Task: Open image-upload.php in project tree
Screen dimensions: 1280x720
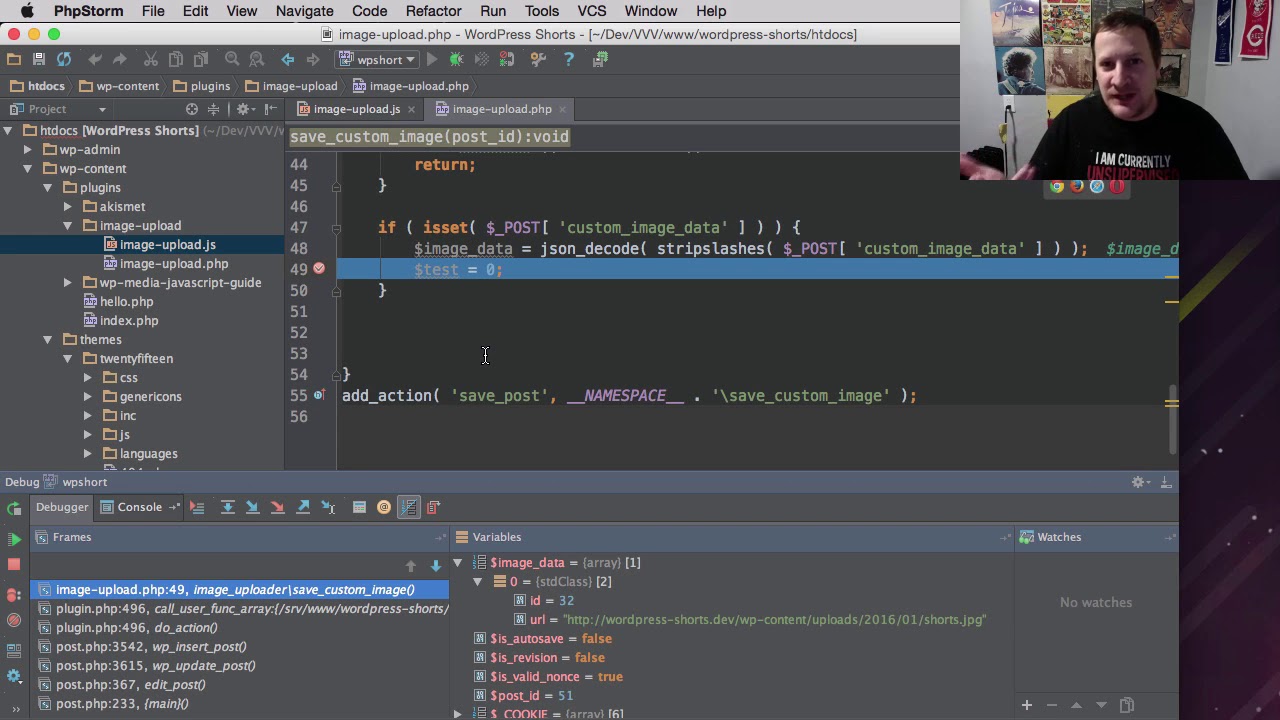Action: (174, 264)
